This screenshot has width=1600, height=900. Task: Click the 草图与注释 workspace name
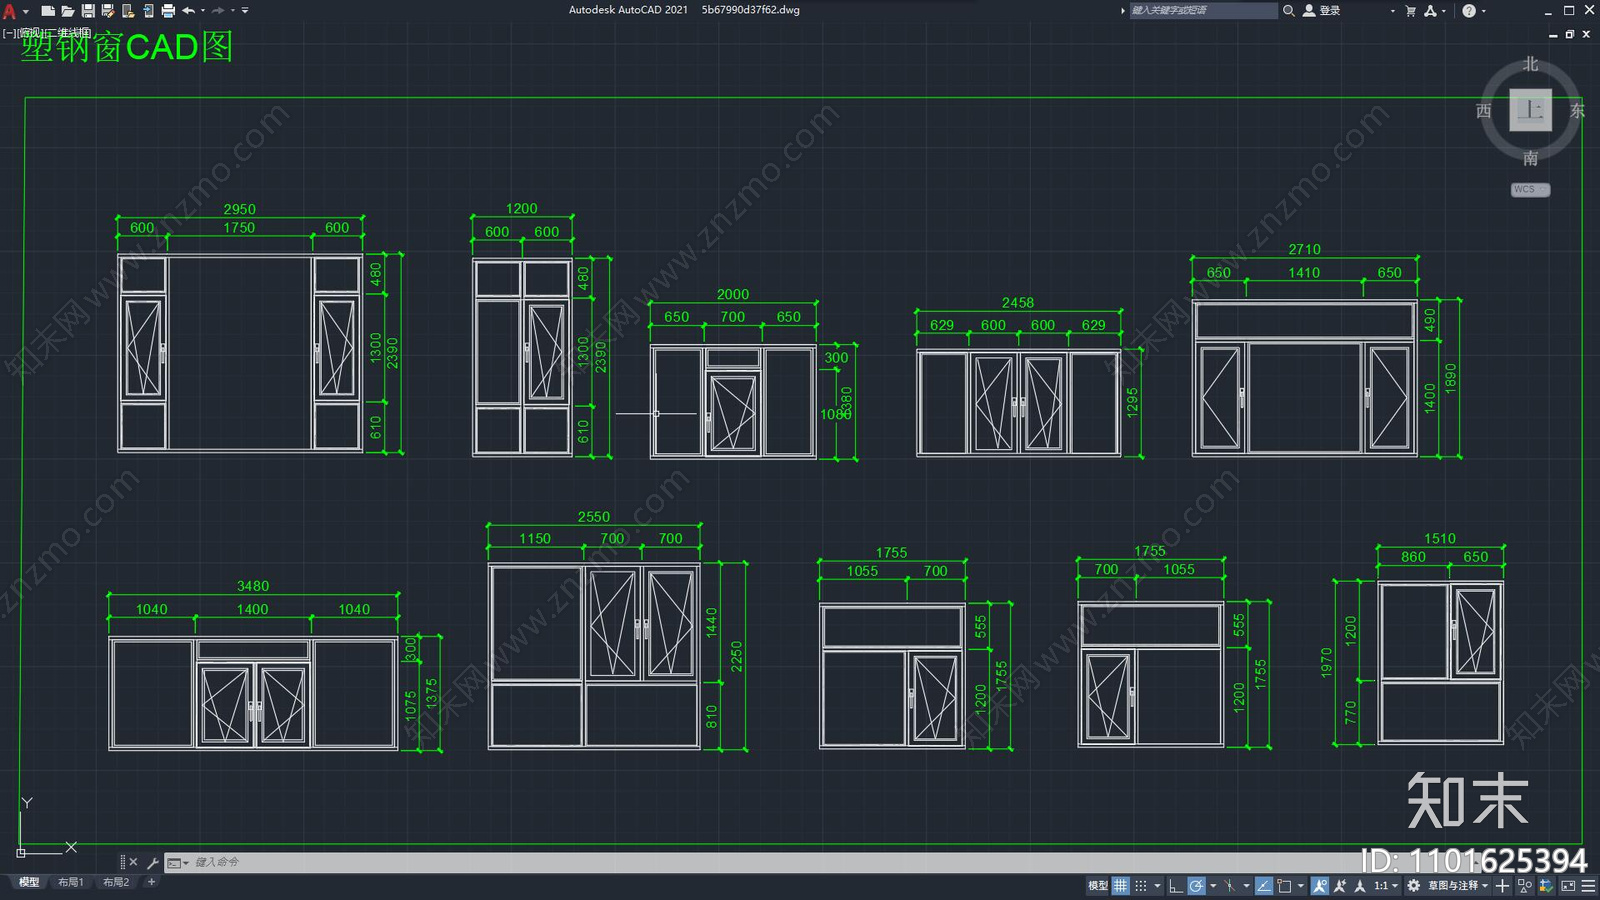(x=1453, y=886)
